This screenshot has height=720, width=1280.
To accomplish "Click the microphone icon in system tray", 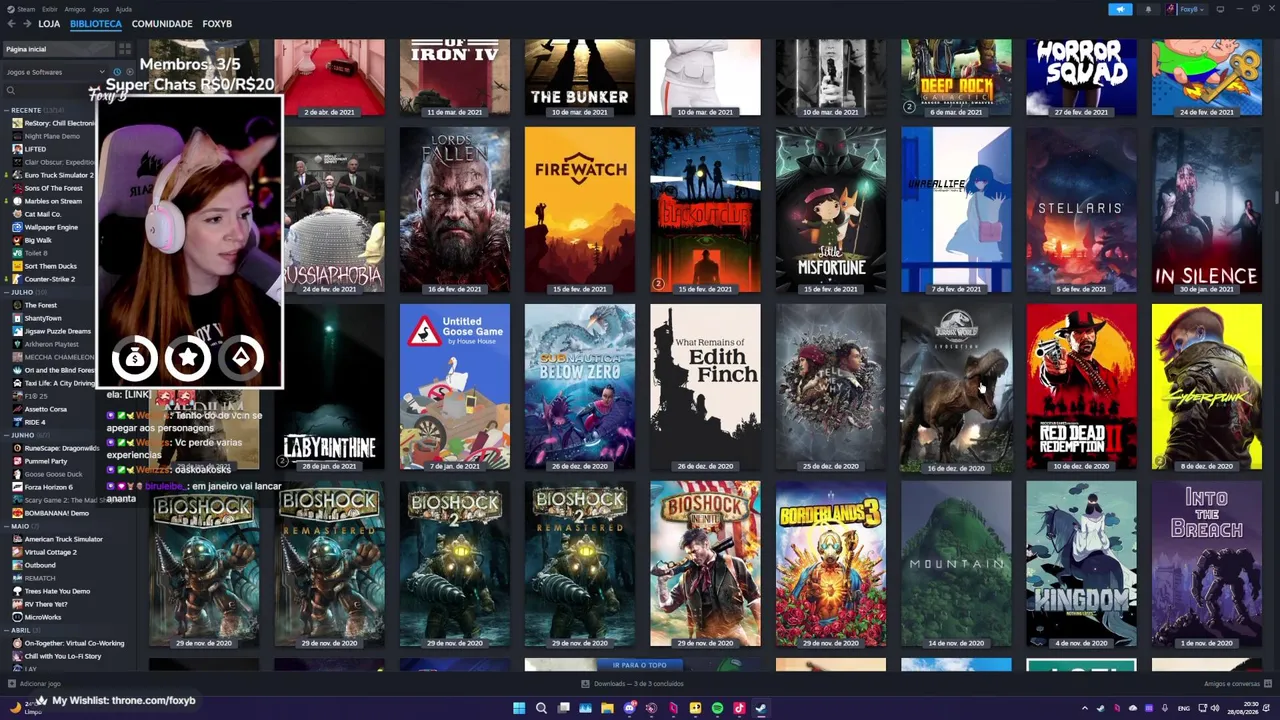I will [1165, 708].
